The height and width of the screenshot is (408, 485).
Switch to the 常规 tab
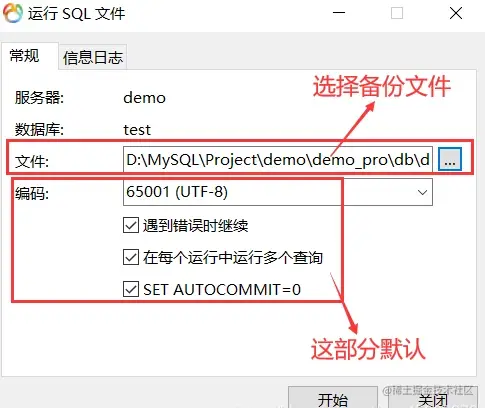point(24,56)
